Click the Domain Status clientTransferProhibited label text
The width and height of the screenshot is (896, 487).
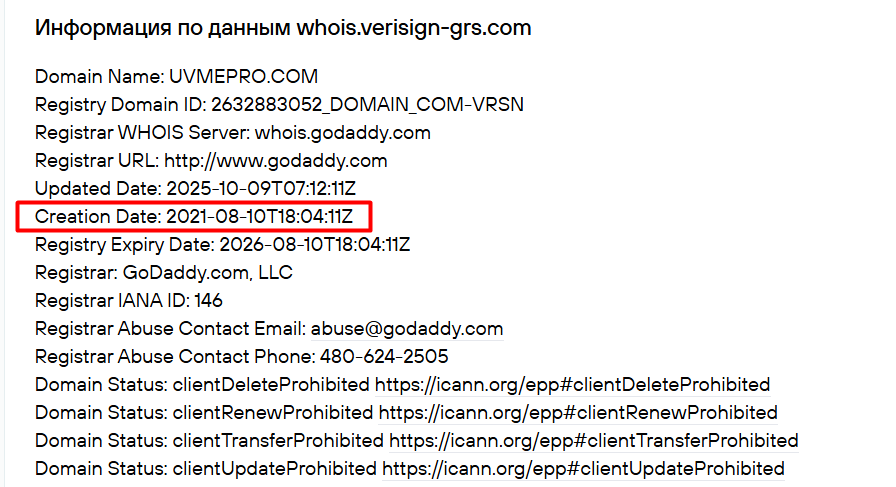click(209, 441)
